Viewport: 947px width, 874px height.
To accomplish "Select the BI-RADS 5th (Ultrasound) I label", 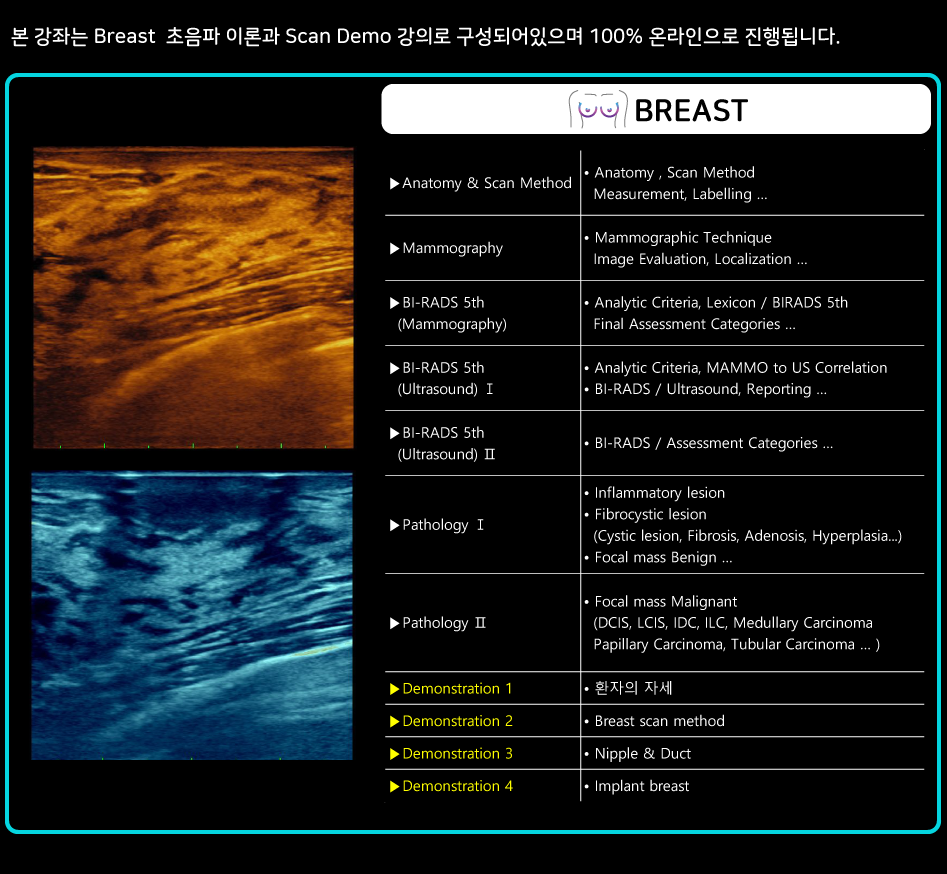I will pyautogui.click(x=445, y=379).
